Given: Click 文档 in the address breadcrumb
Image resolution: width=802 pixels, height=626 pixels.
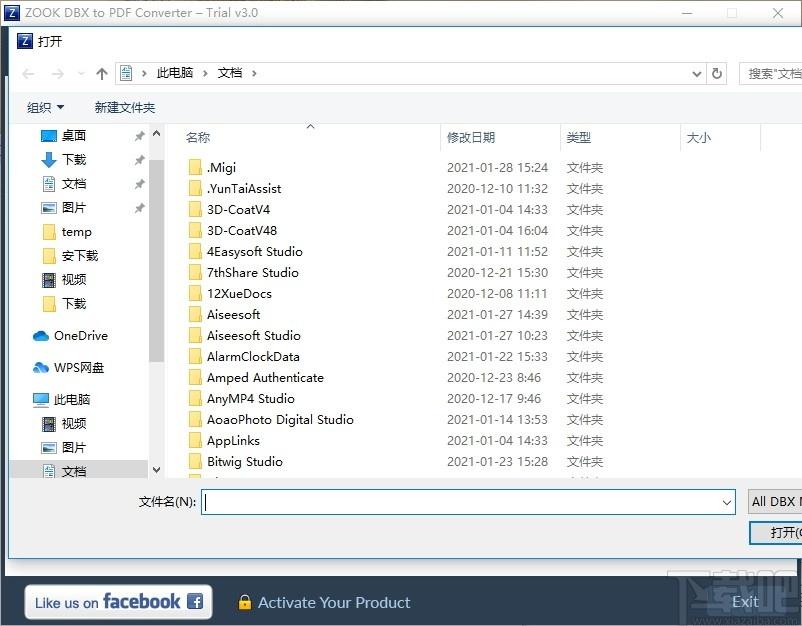Looking at the screenshot, I should pyautogui.click(x=230, y=73).
